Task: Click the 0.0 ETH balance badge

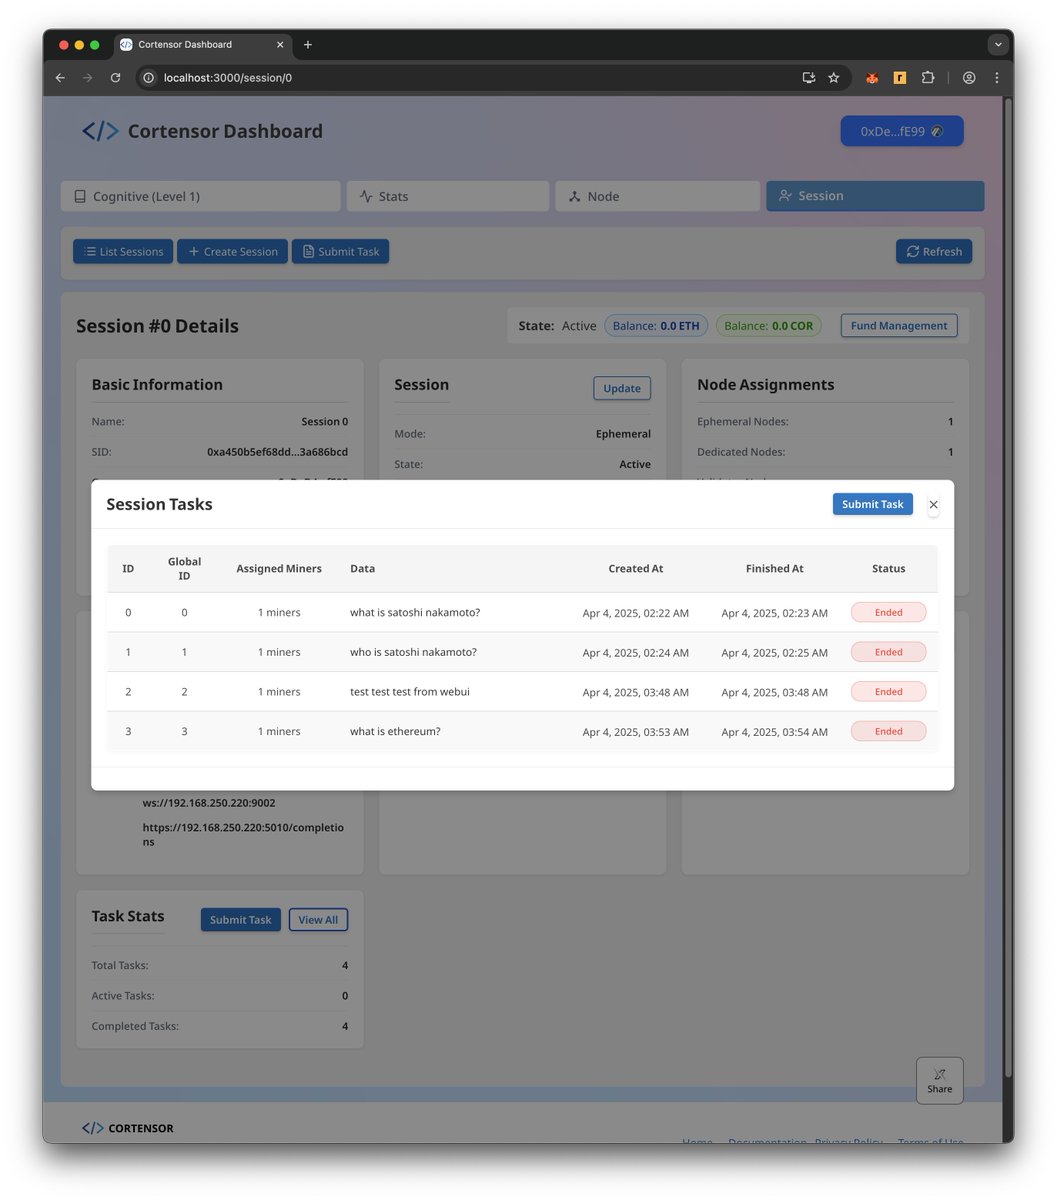Action: (x=656, y=325)
